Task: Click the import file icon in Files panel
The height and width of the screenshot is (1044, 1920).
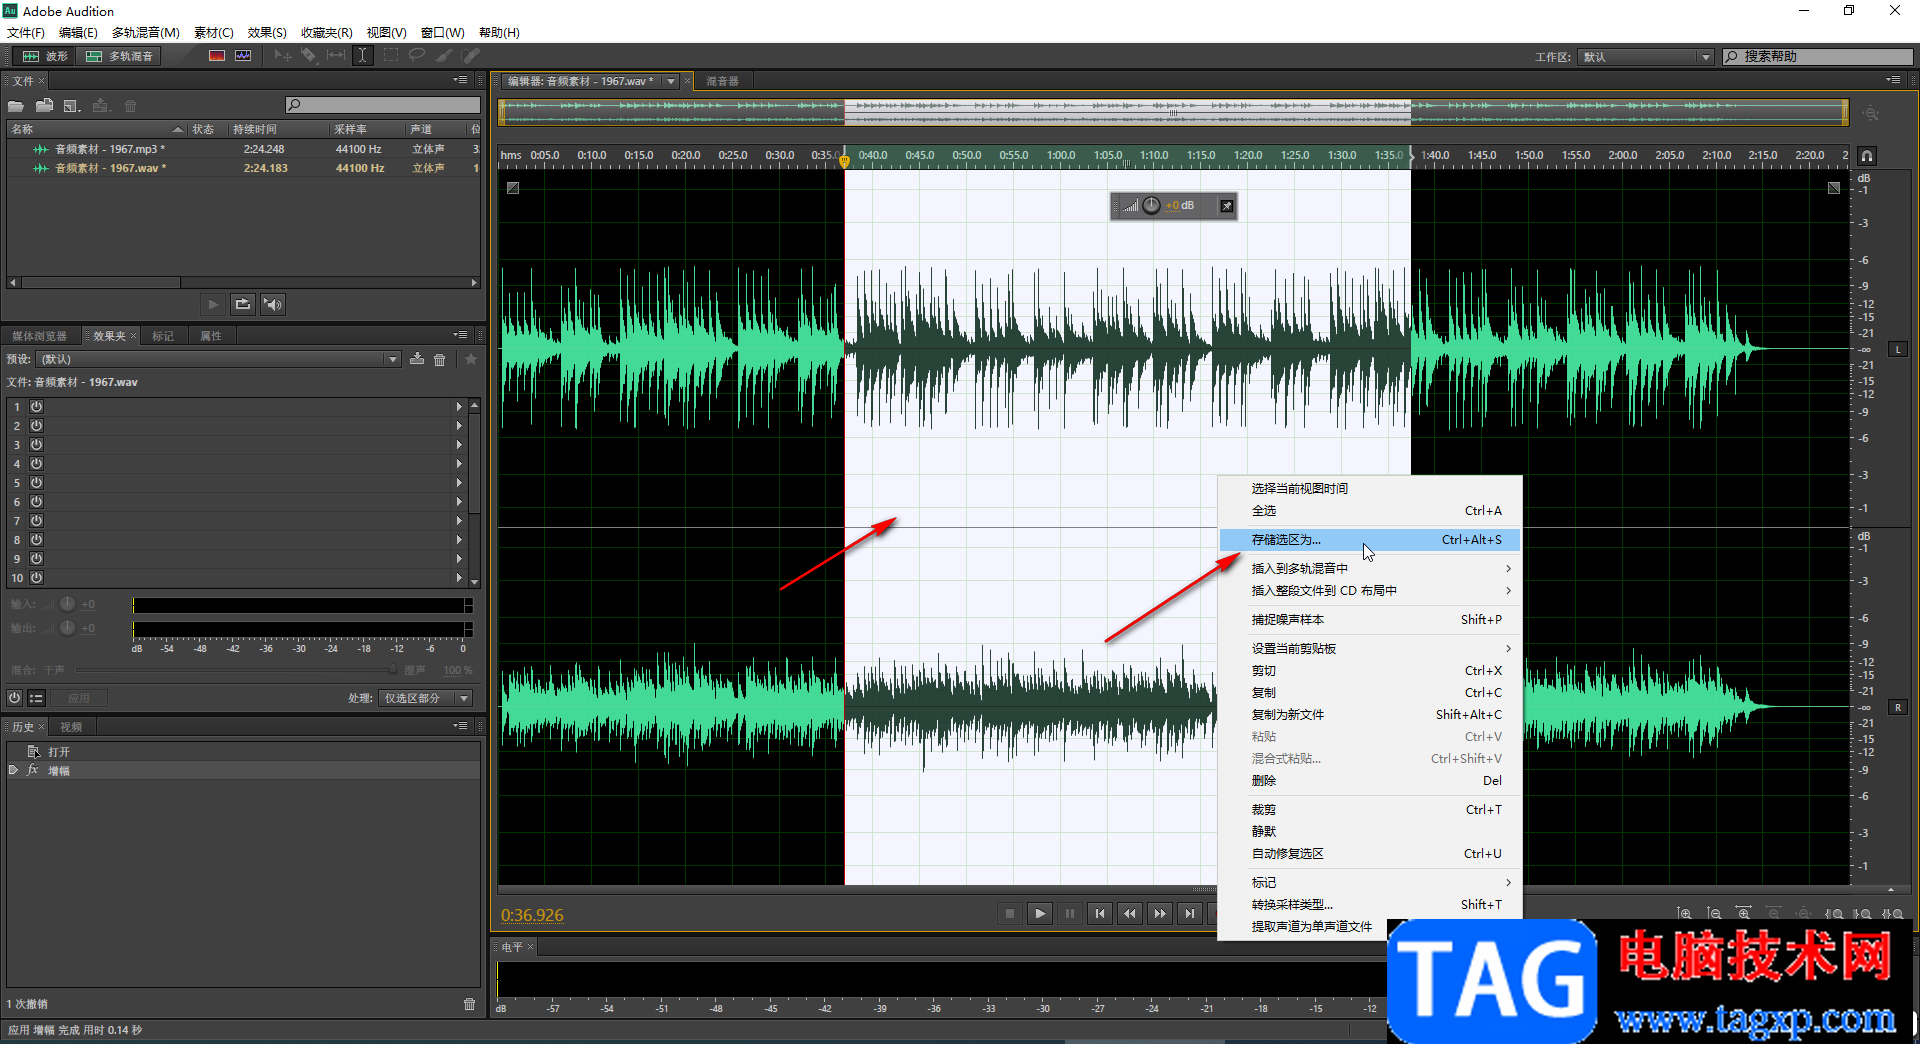Action: (x=44, y=106)
